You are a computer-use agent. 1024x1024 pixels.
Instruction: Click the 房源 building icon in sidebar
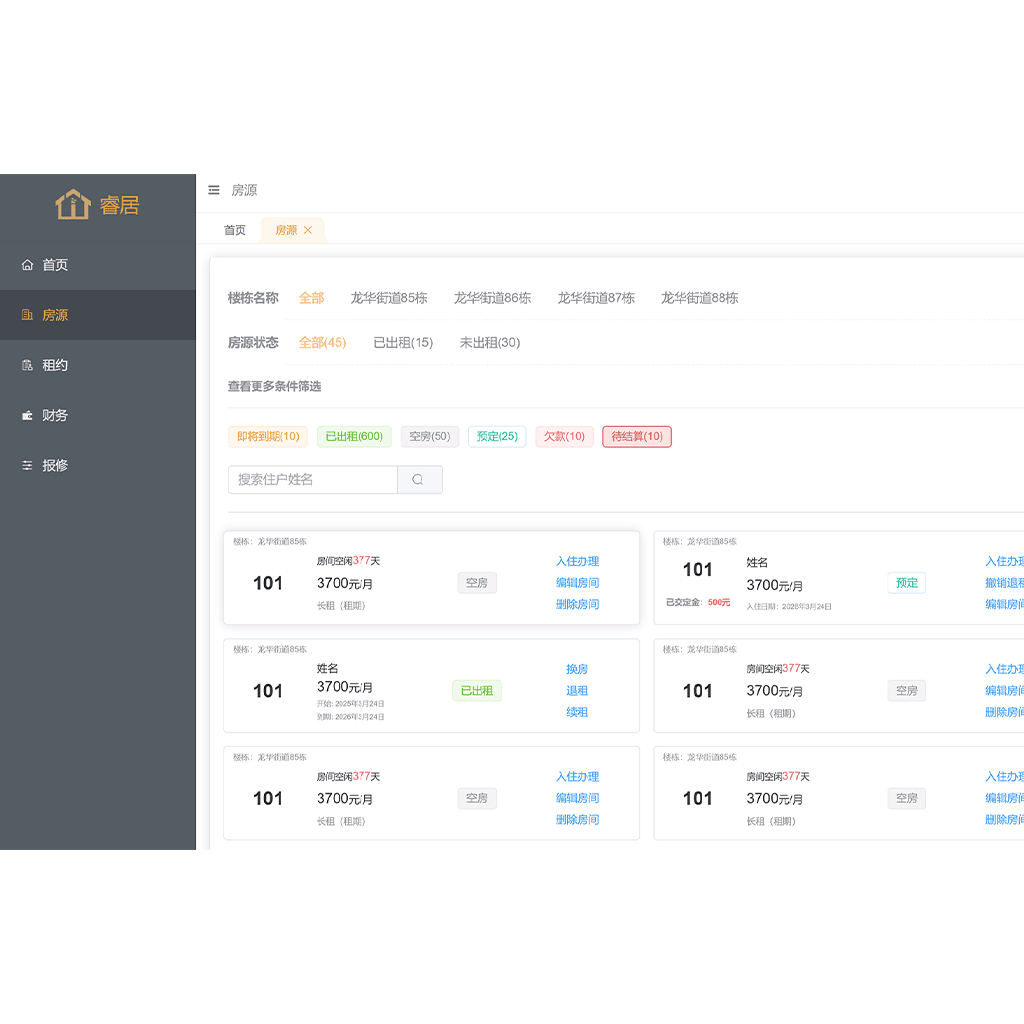(x=28, y=315)
